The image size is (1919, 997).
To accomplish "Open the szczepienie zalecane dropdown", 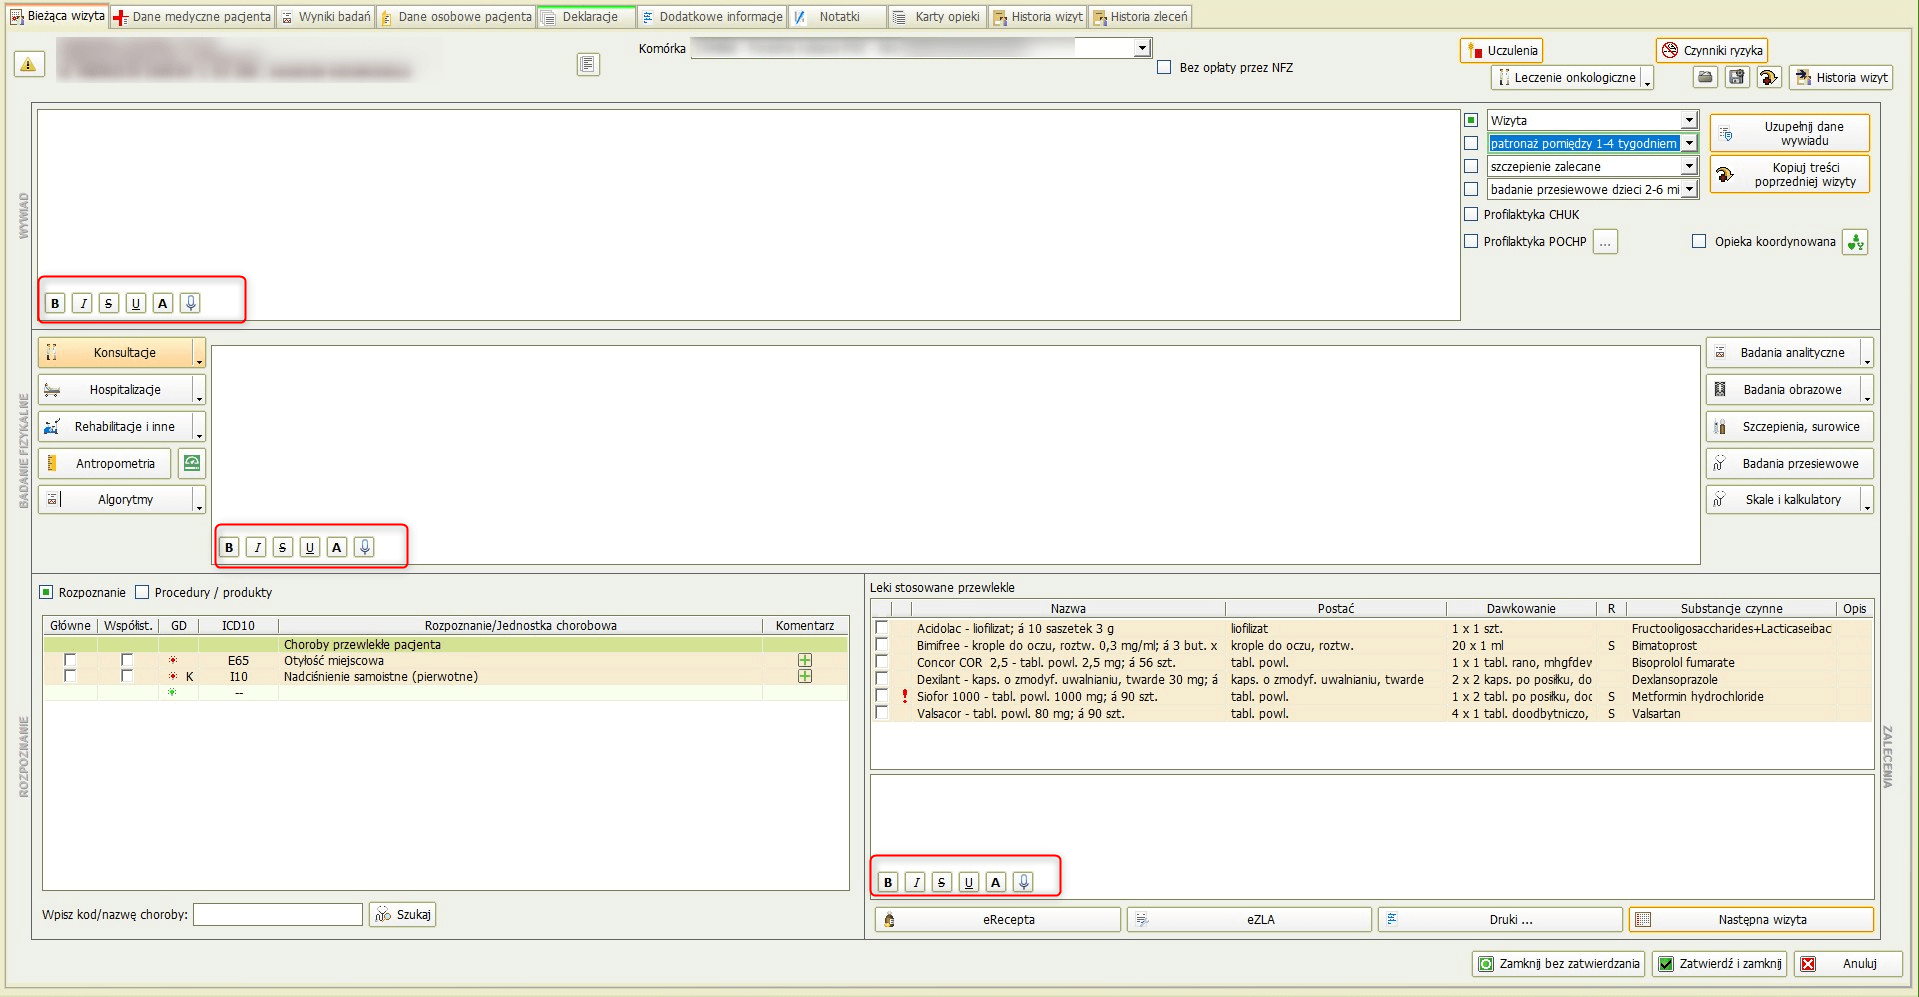I will (x=1688, y=166).
